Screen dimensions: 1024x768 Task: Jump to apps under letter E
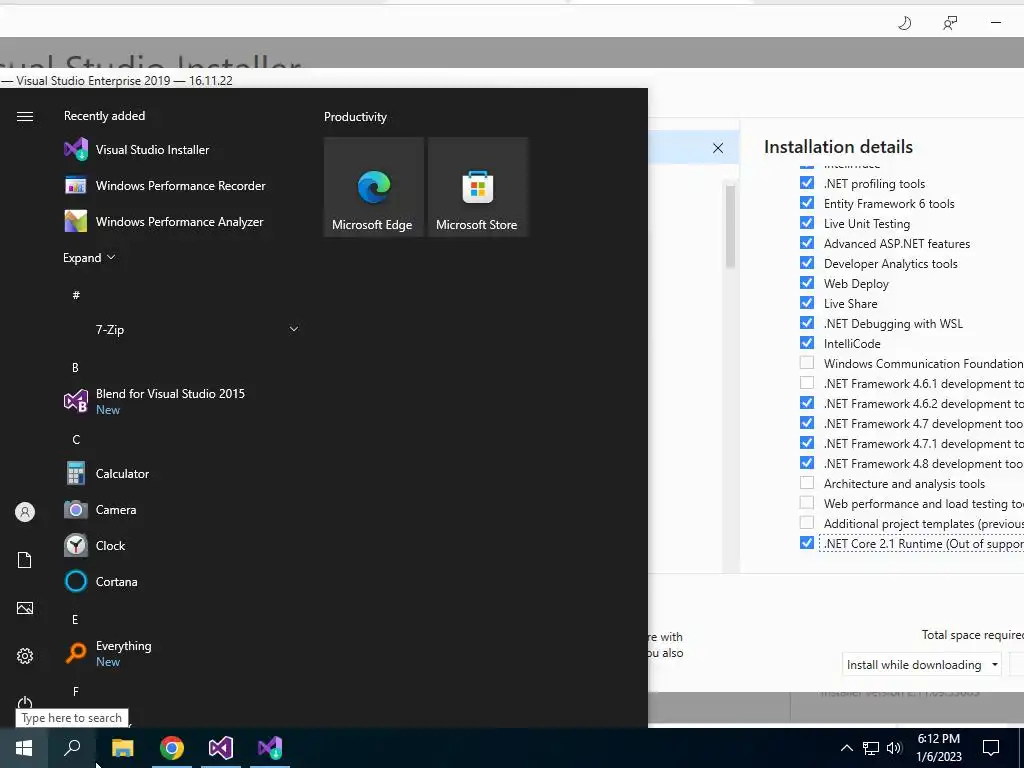tap(75, 619)
